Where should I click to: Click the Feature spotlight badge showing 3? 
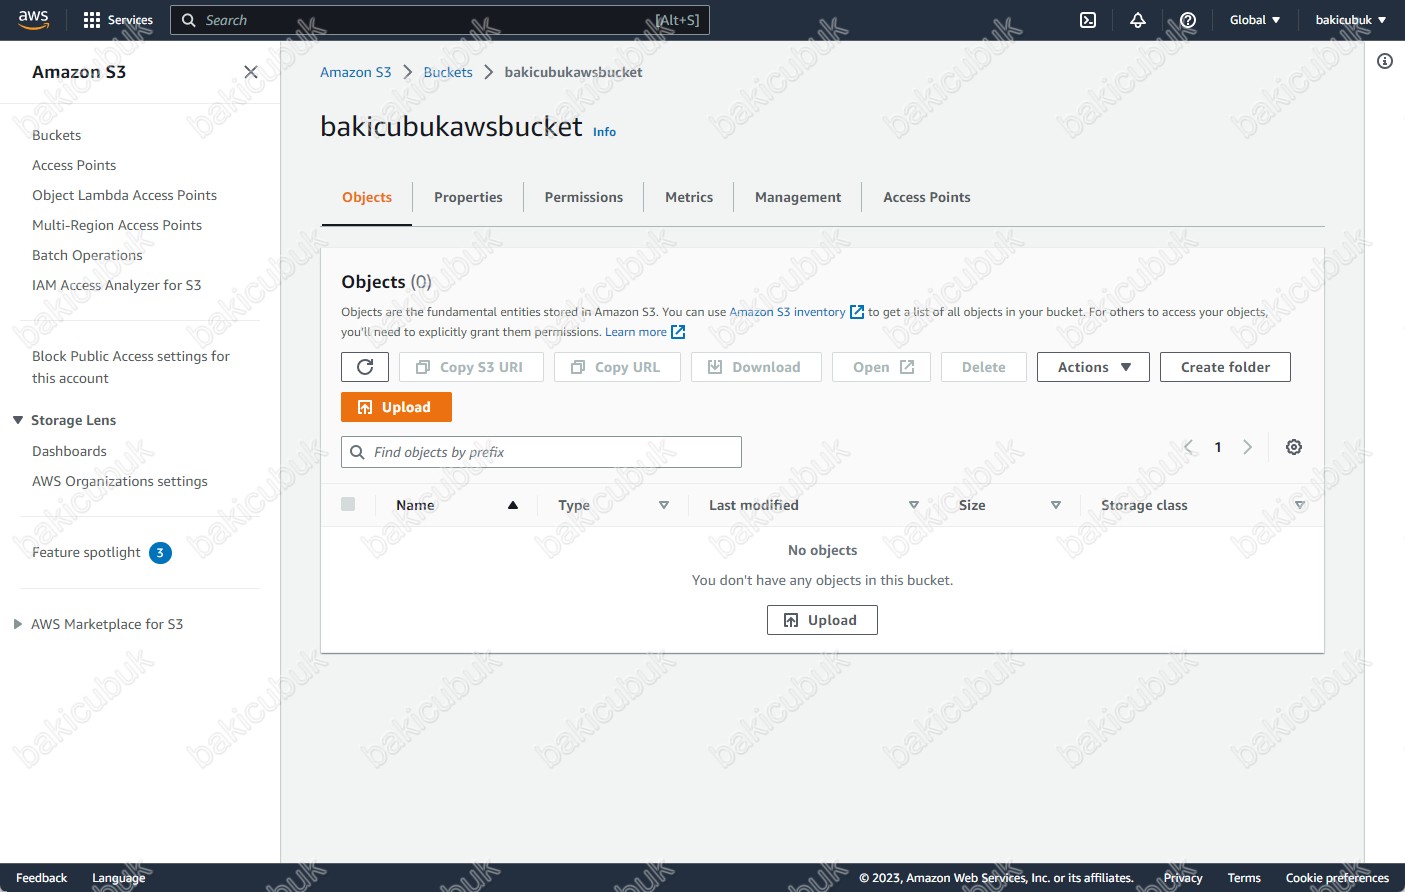pos(160,553)
